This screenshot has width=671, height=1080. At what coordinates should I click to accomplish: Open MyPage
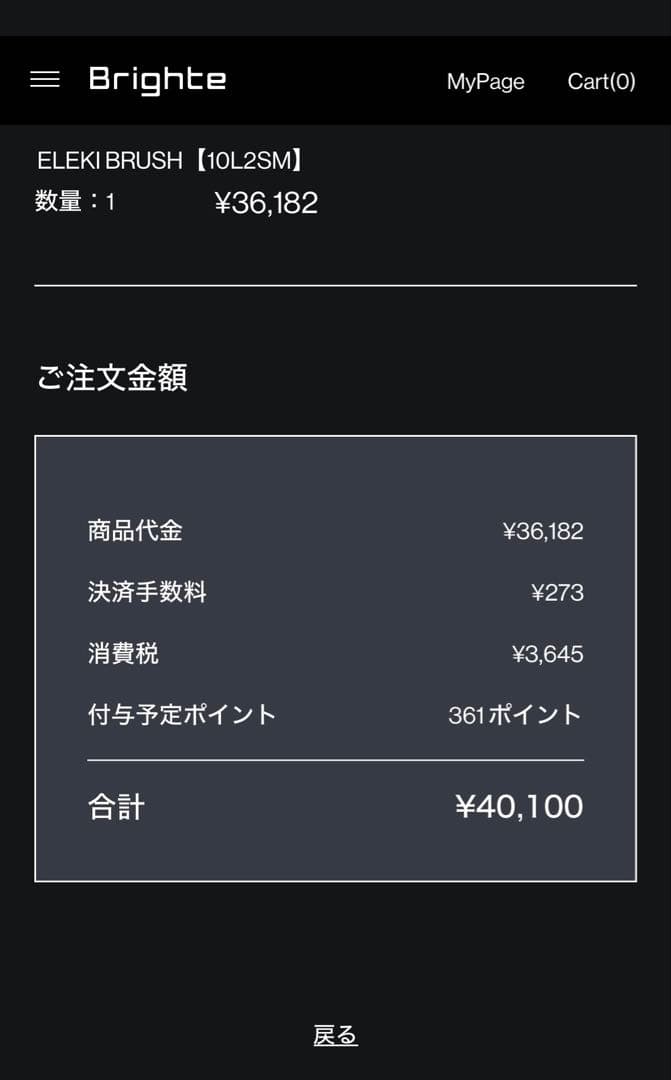pos(485,82)
